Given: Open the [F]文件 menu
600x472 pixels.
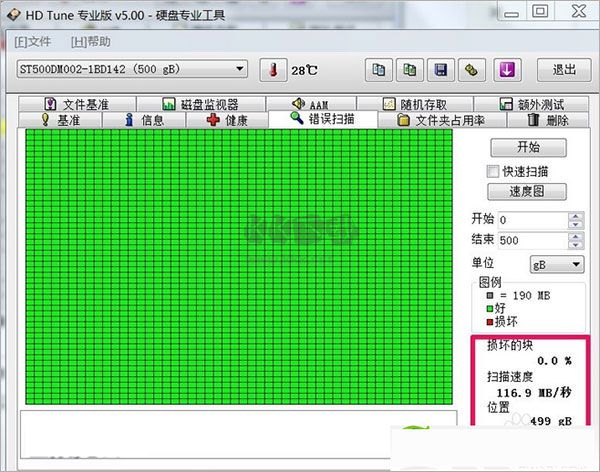Looking at the screenshot, I should [x=33, y=41].
